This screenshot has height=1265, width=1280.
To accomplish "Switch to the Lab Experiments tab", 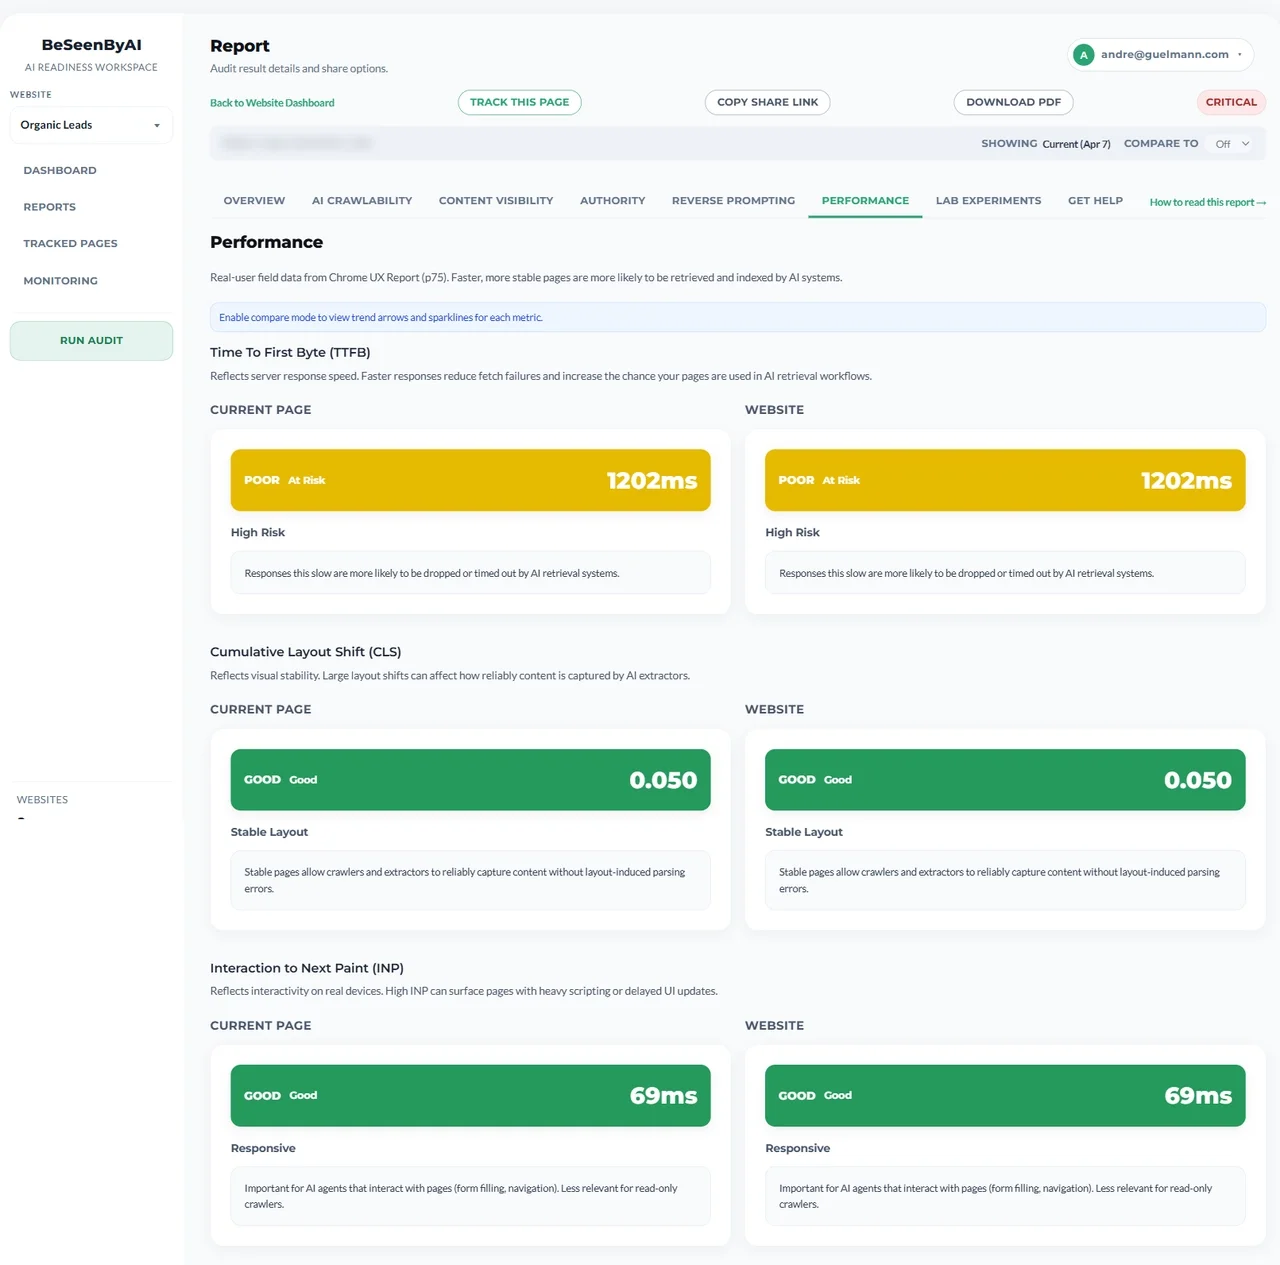I will 988,201.
